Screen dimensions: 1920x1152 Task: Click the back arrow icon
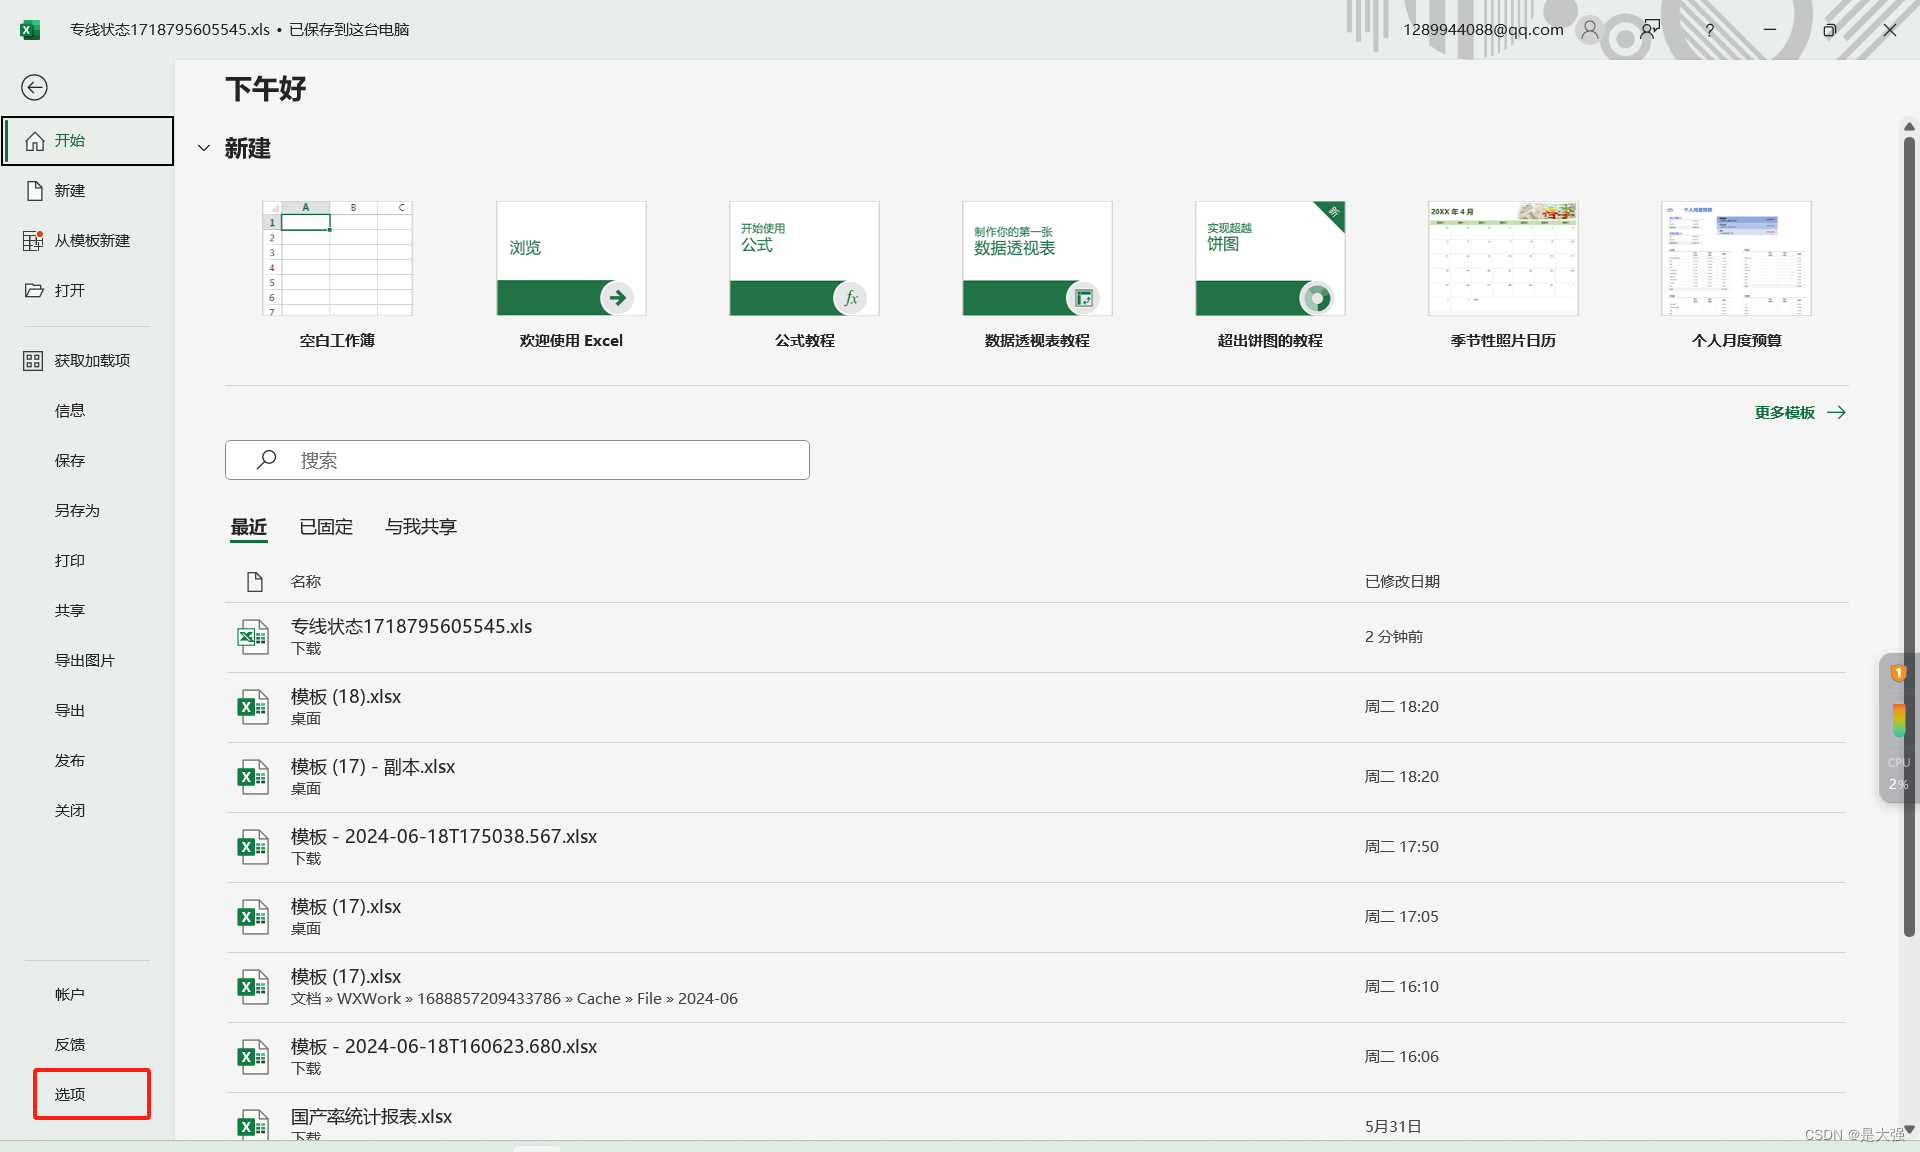[x=34, y=88]
